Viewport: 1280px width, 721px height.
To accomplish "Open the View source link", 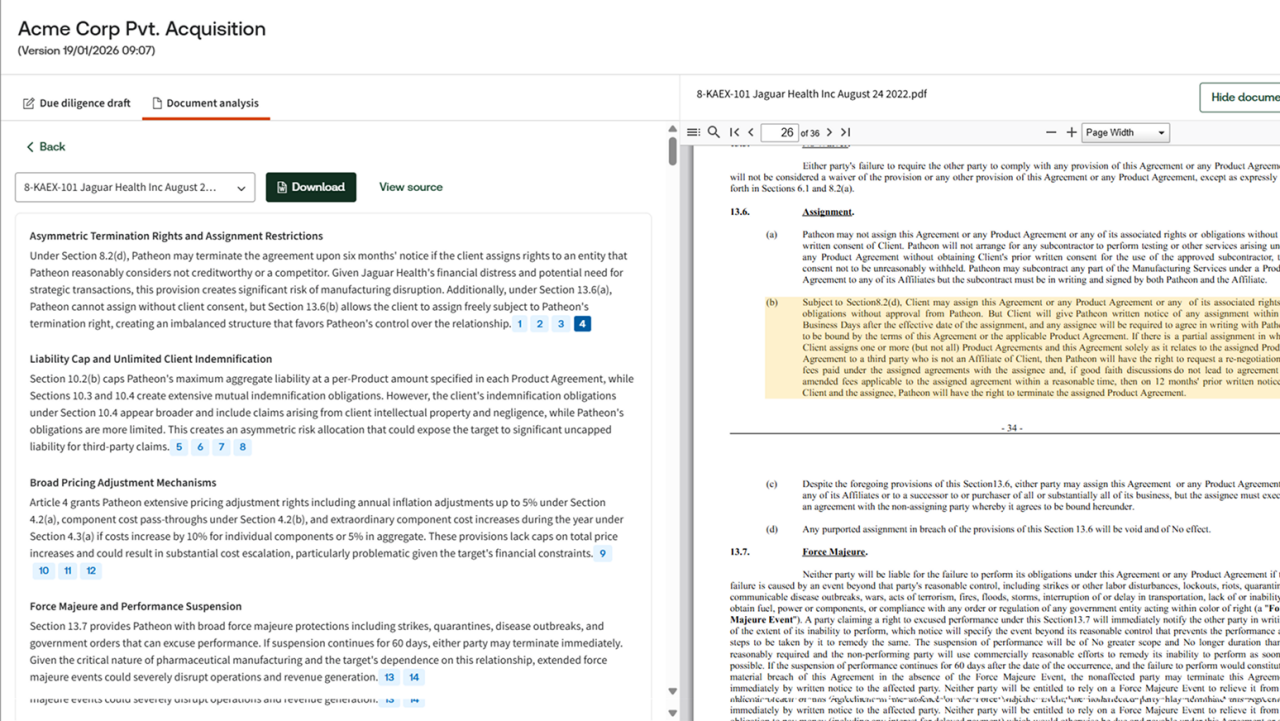I will tap(410, 187).
